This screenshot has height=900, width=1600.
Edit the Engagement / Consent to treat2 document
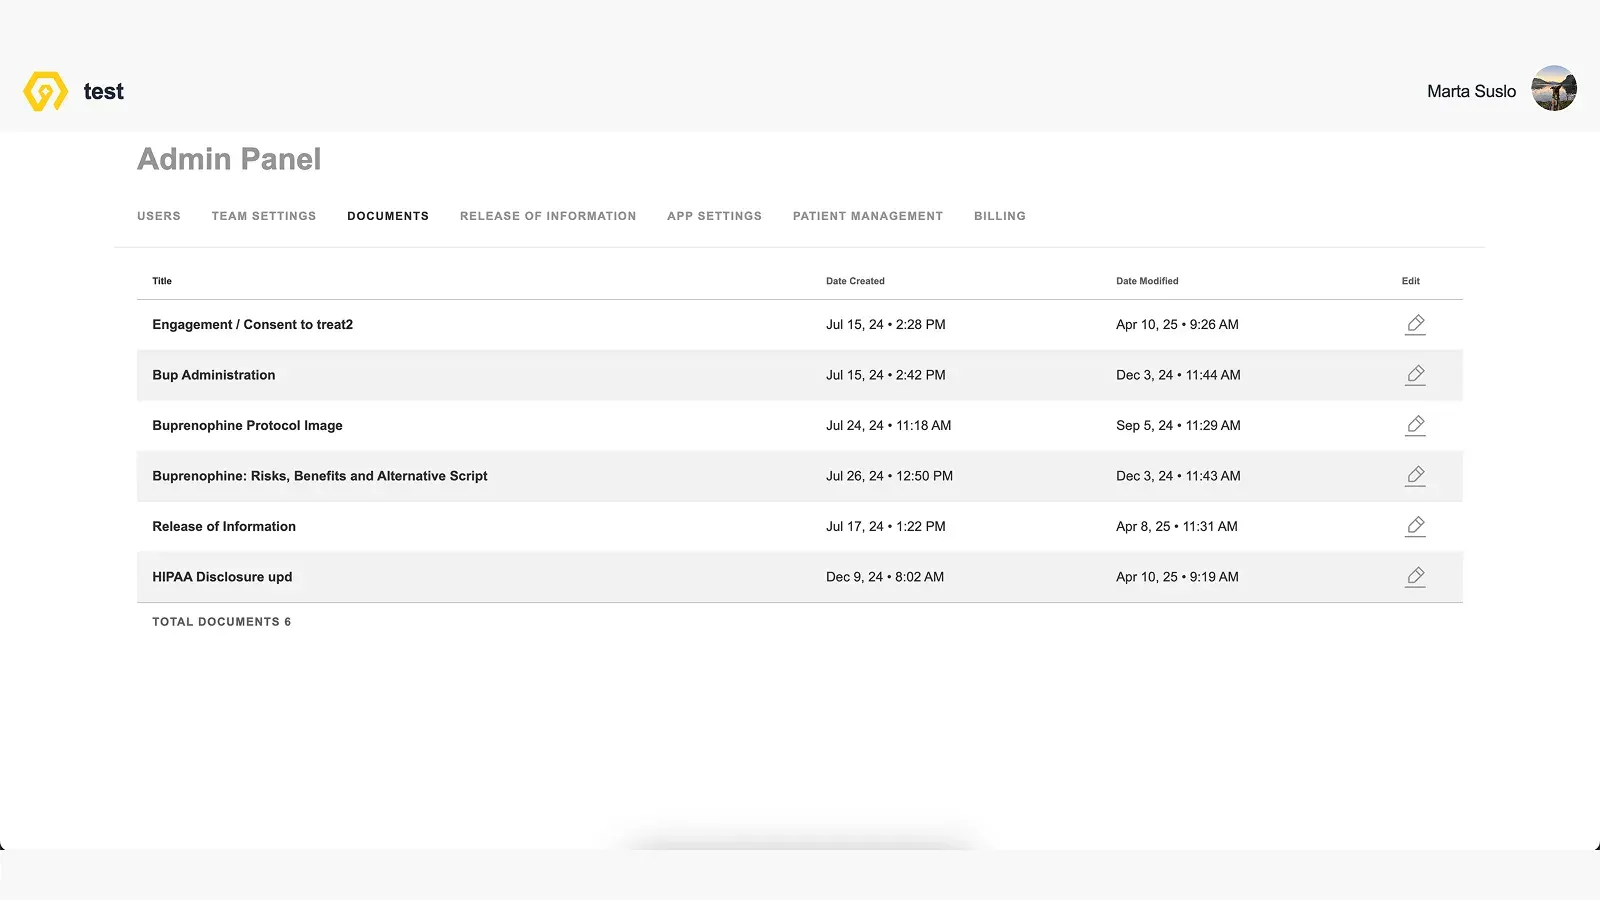click(x=1415, y=324)
